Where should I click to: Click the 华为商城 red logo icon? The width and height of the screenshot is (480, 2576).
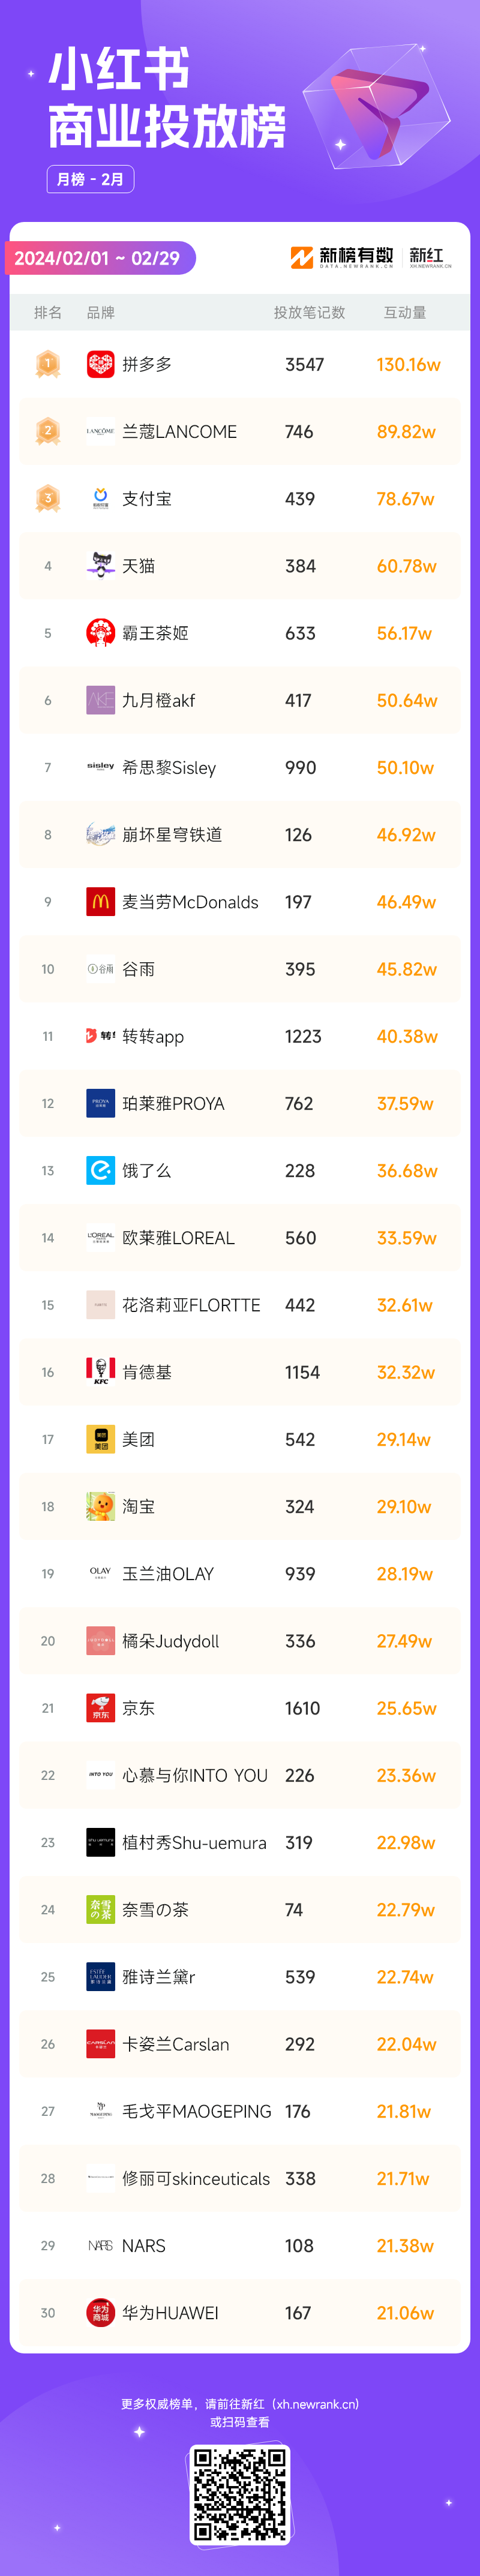click(100, 2312)
